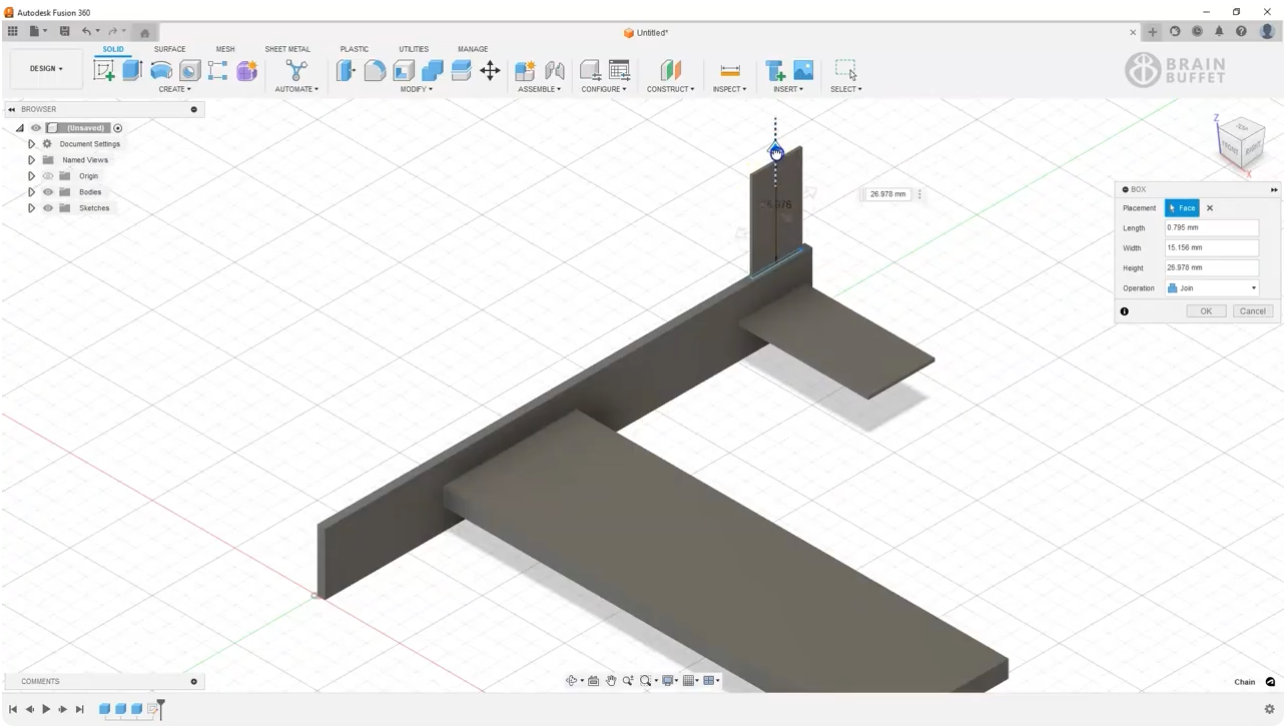The image size is (1287, 726).
Task: Click the Length input field
Action: point(1211,228)
